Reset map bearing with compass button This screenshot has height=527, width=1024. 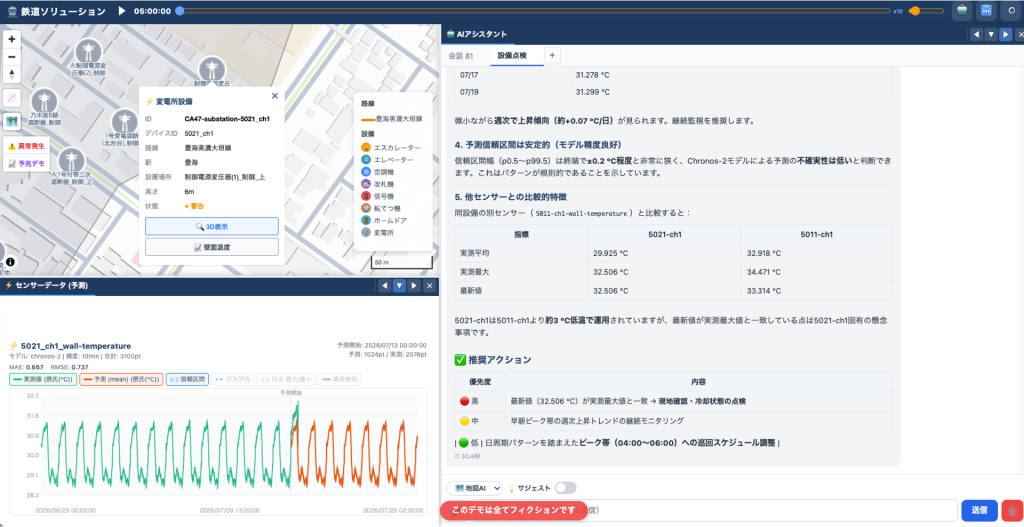pos(12,74)
